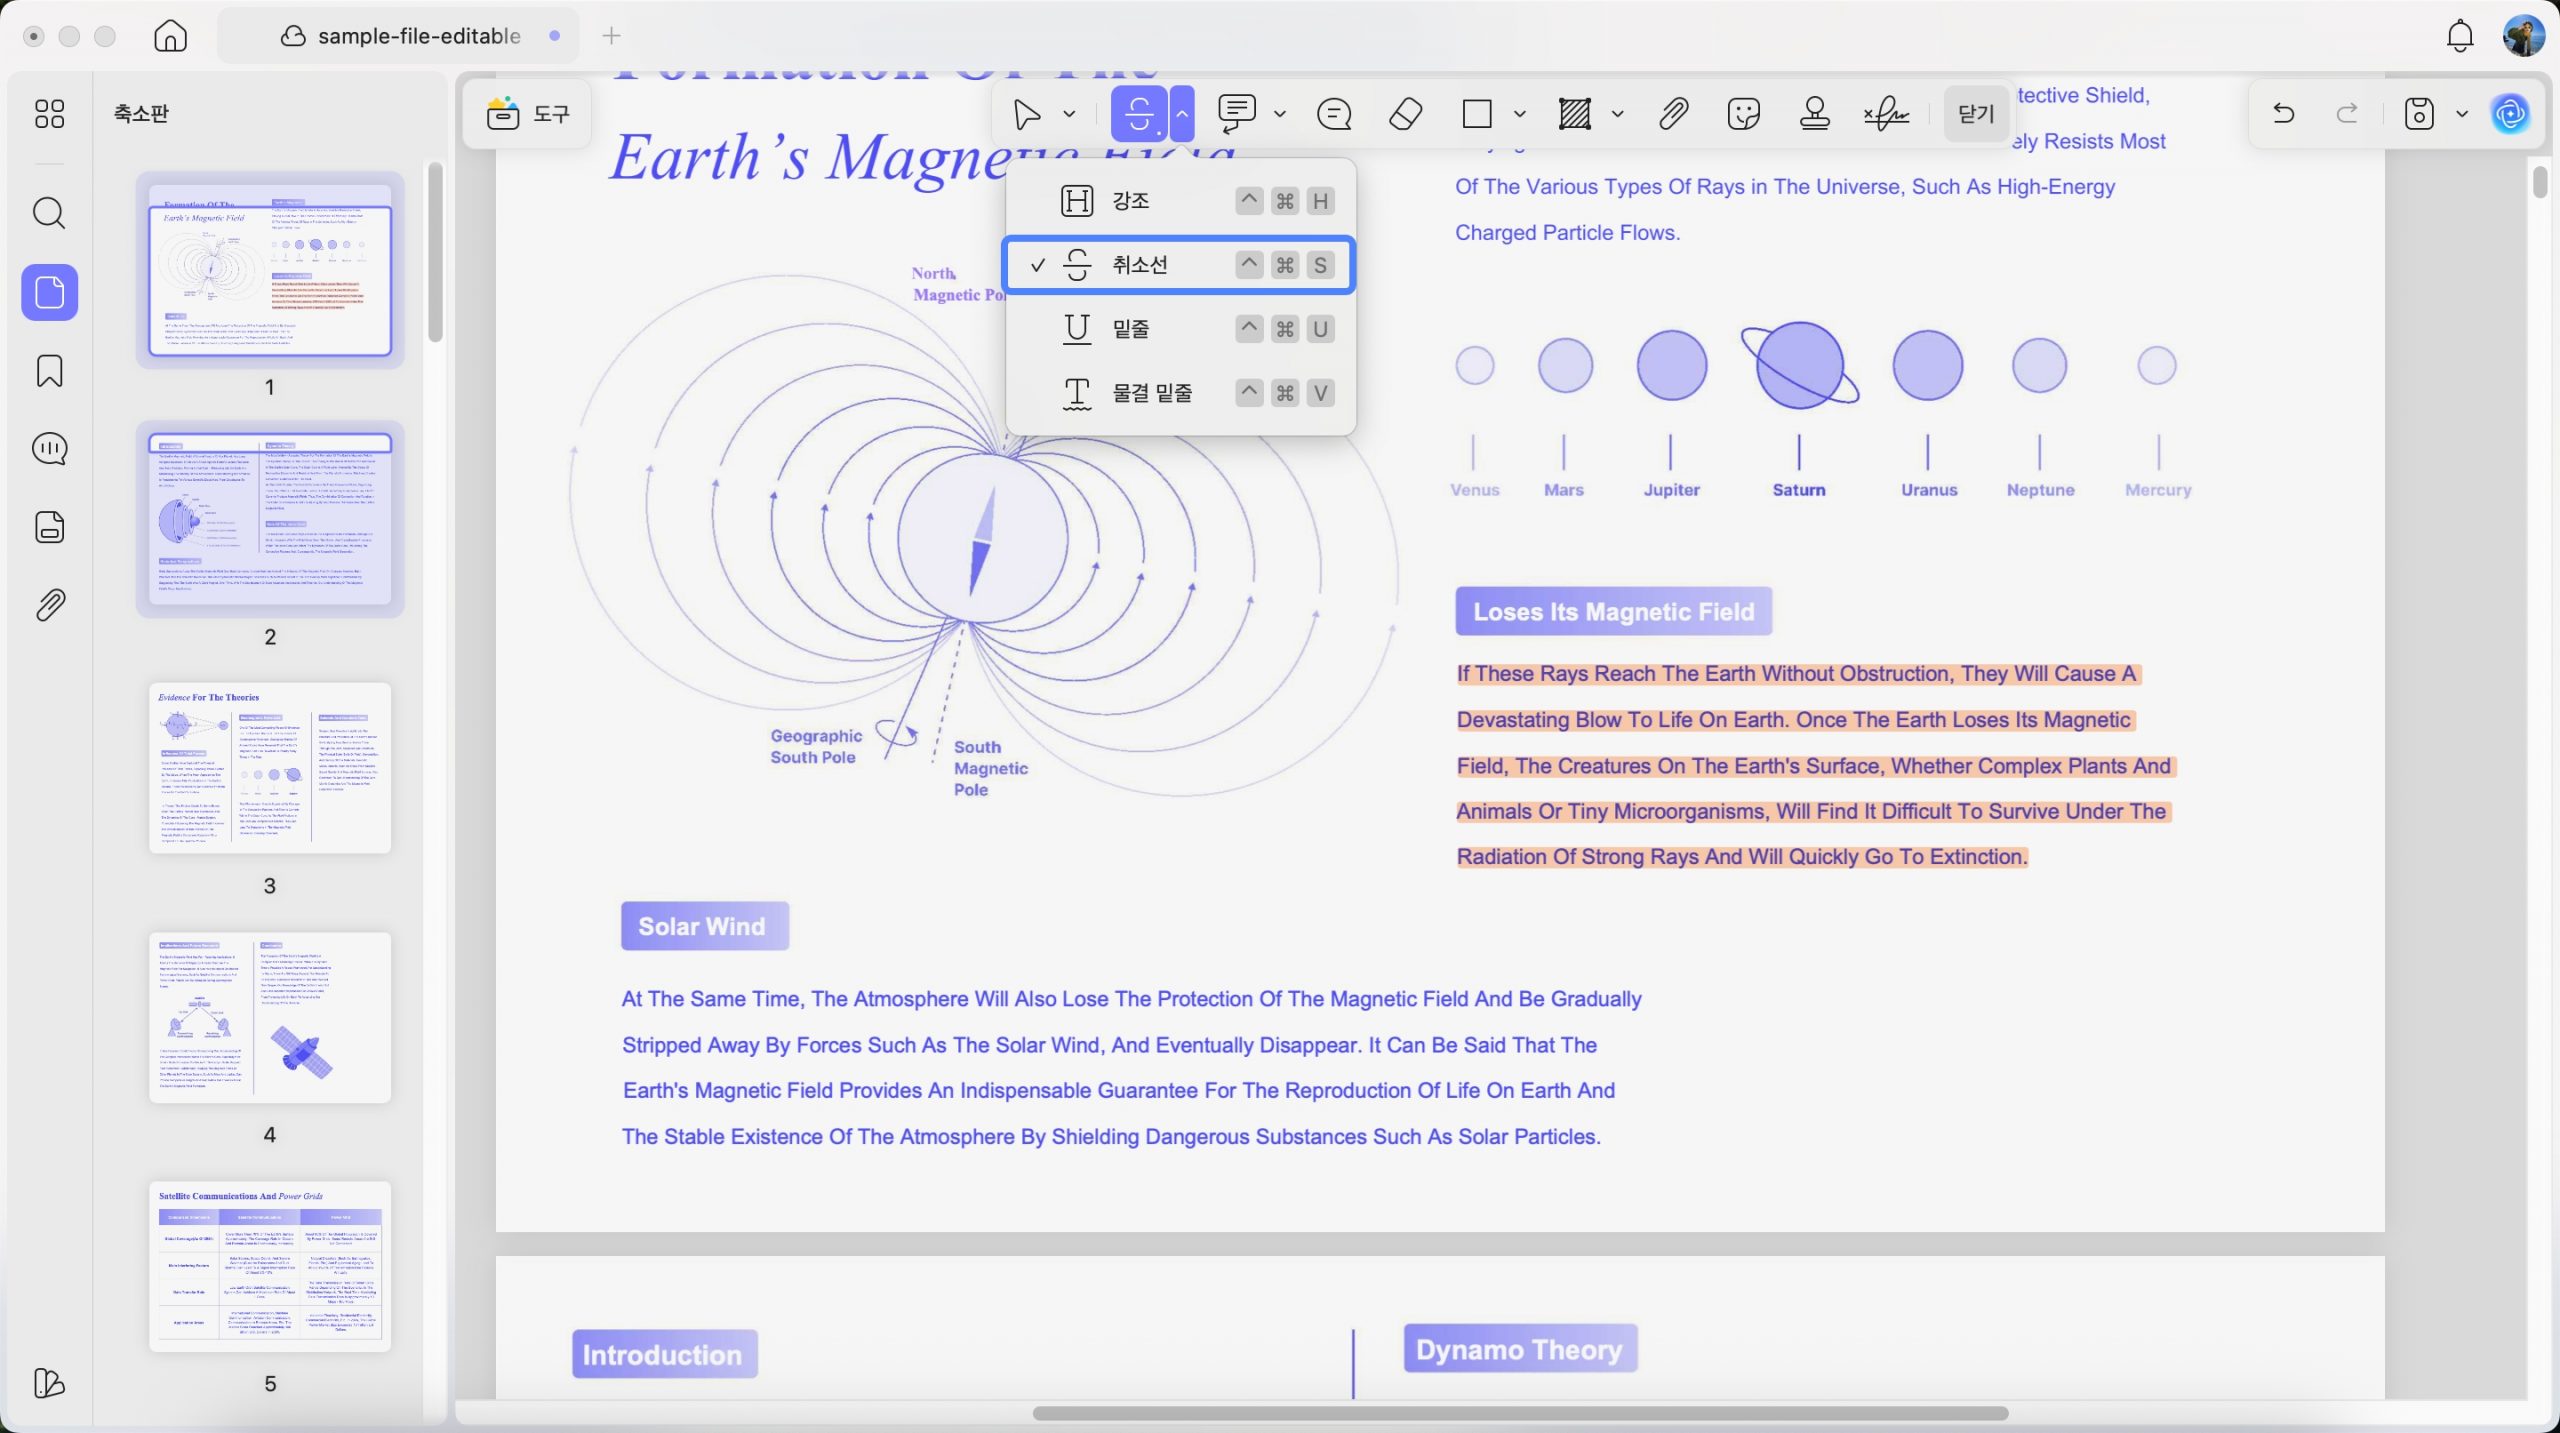Expand the shape tool dropdown arrow
Screen dimensions: 2560x1433
pyautogui.click(x=1520, y=114)
